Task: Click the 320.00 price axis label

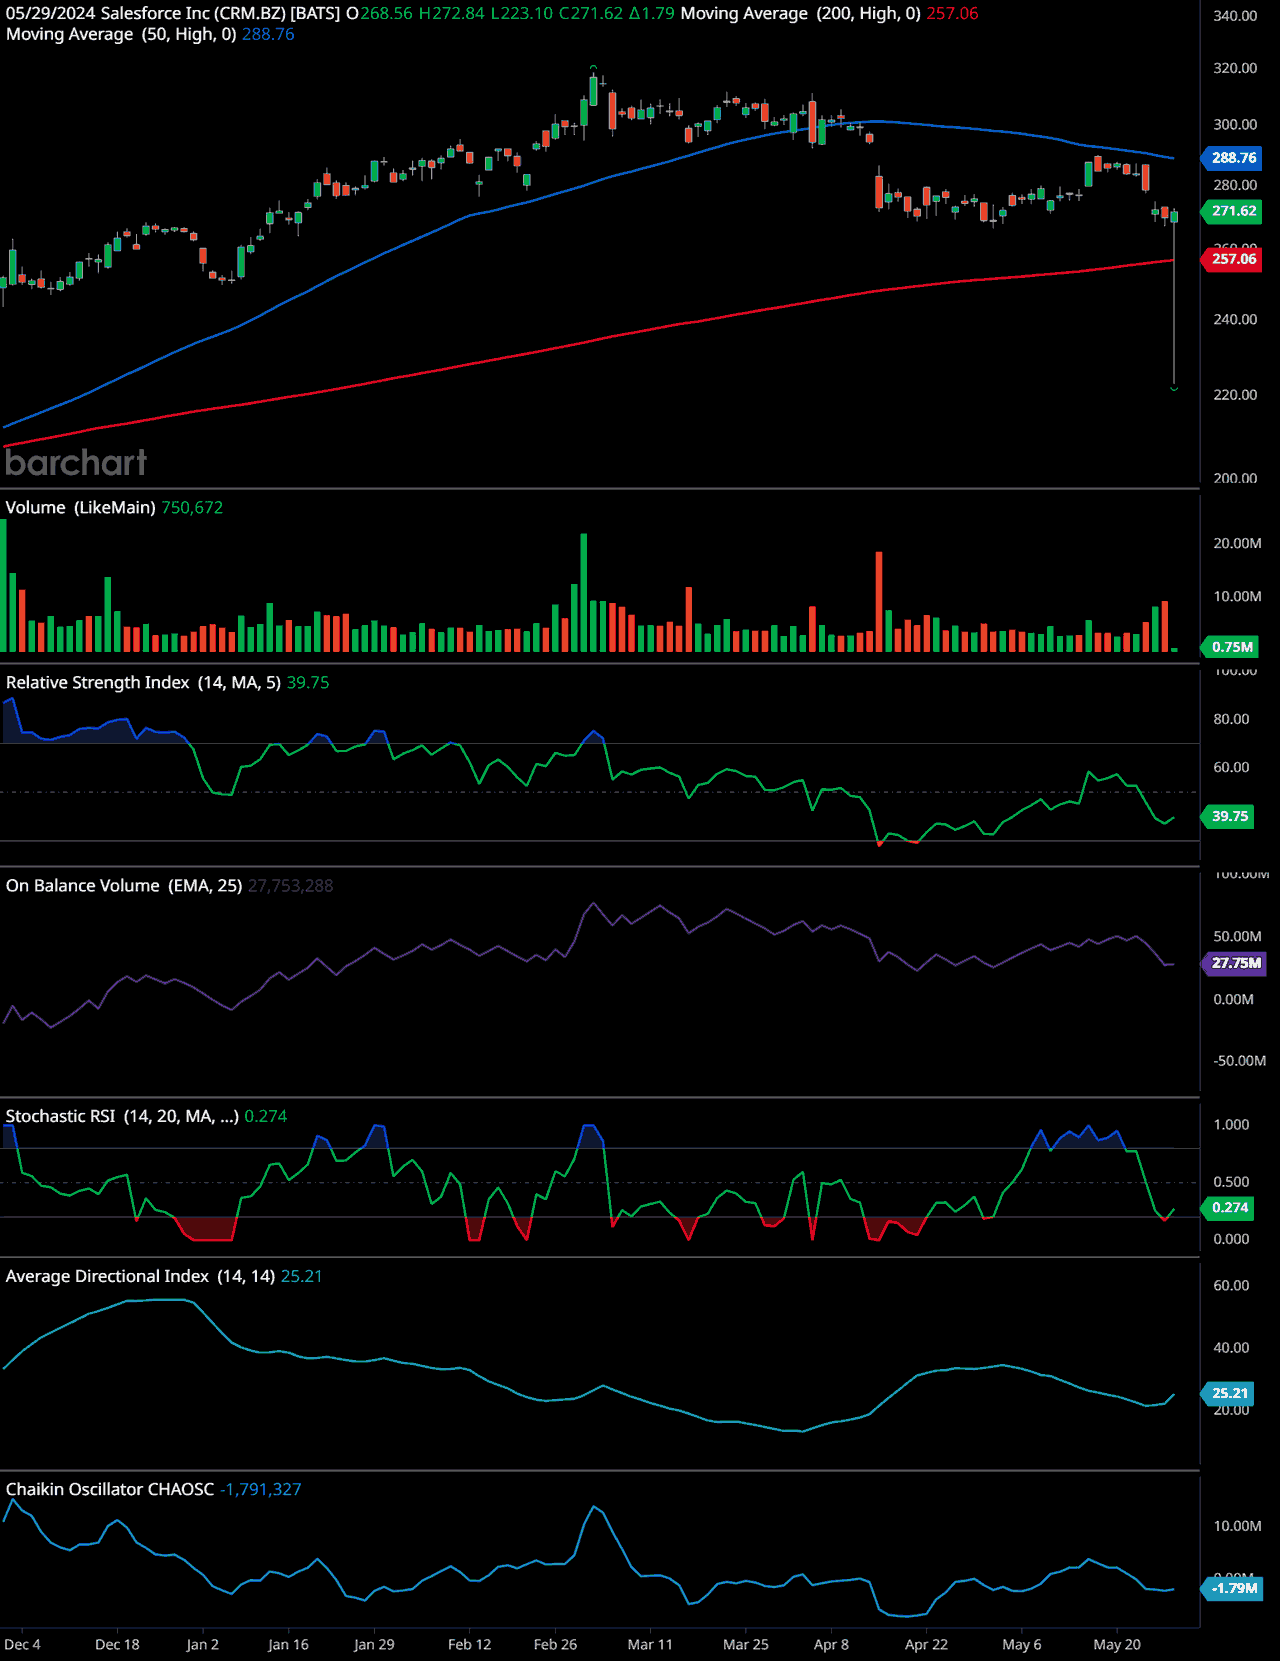Action: (x=1235, y=68)
